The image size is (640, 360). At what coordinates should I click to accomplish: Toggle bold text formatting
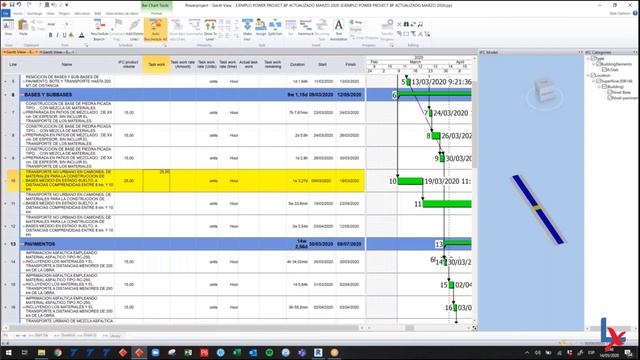click(50, 35)
